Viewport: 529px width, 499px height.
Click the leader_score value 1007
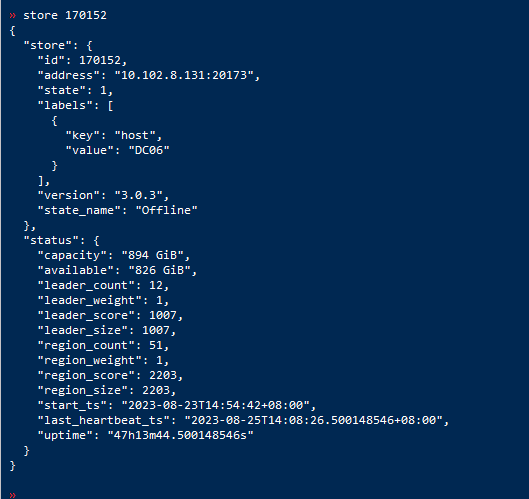(163, 315)
